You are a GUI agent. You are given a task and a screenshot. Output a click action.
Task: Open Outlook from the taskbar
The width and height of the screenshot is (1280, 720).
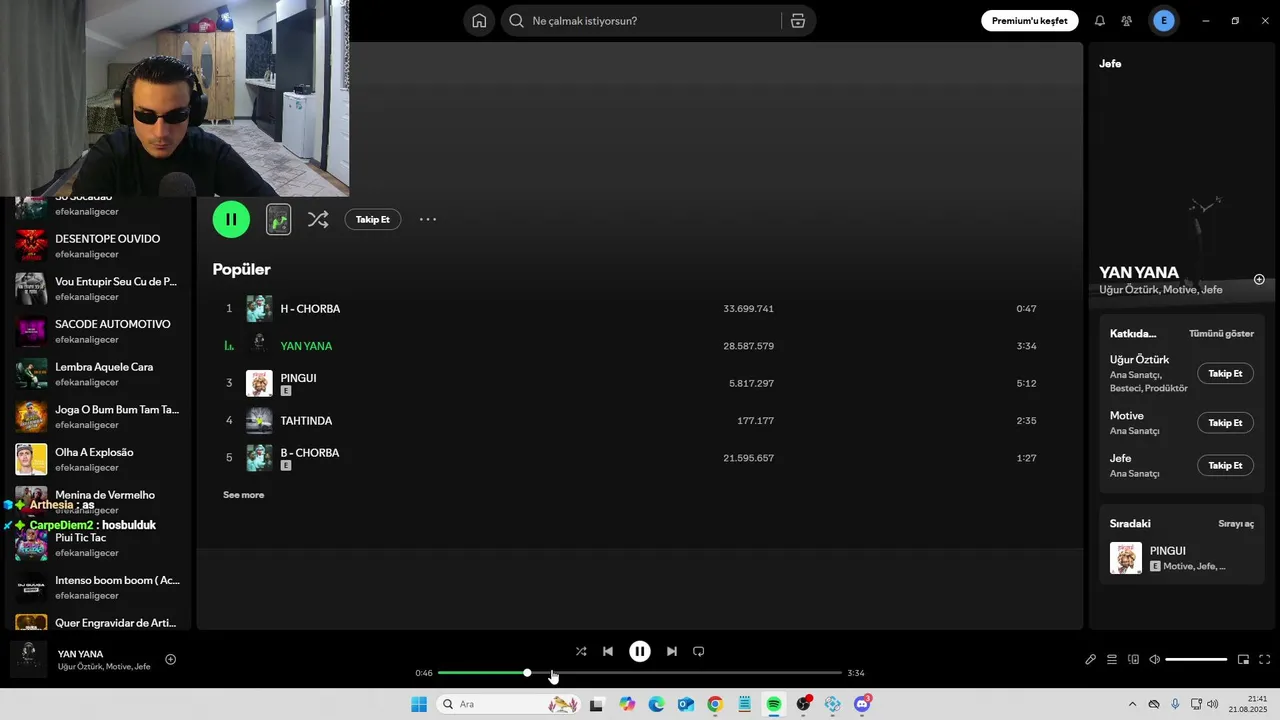pos(686,704)
